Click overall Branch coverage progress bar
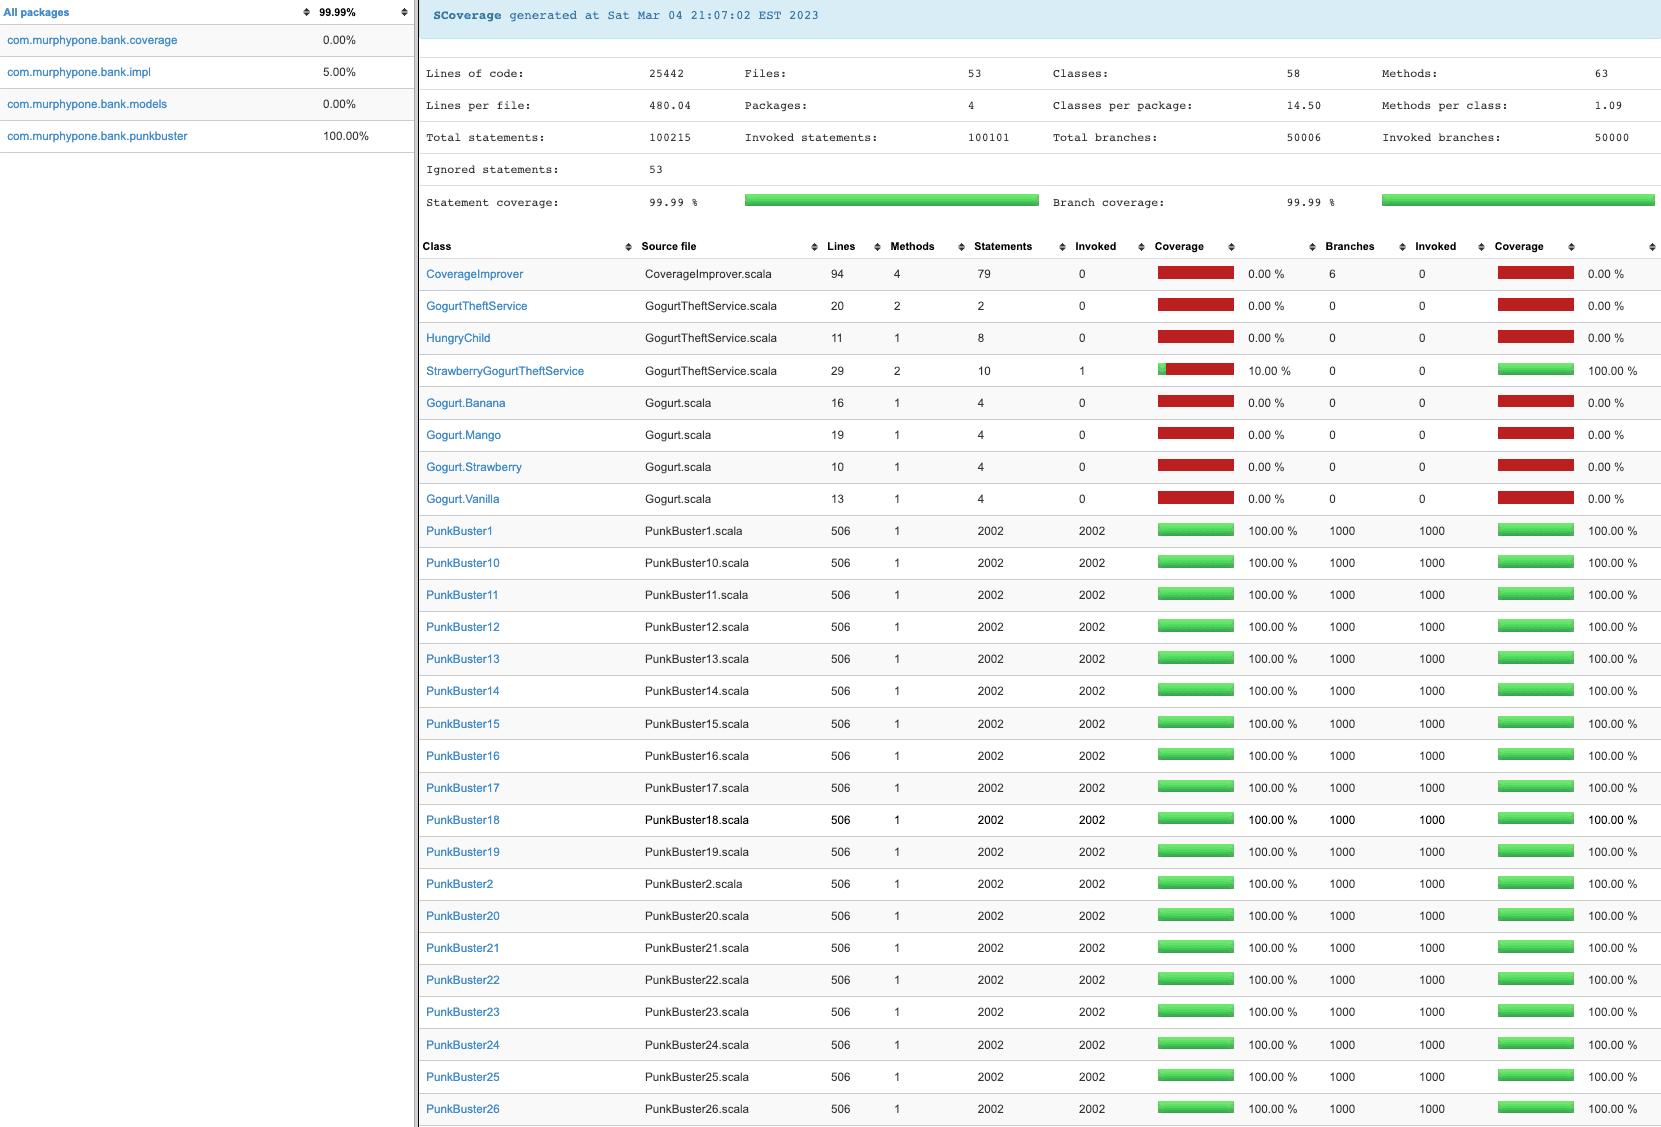This screenshot has height=1127, width=1661. pyautogui.click(x=1518, y=201)
